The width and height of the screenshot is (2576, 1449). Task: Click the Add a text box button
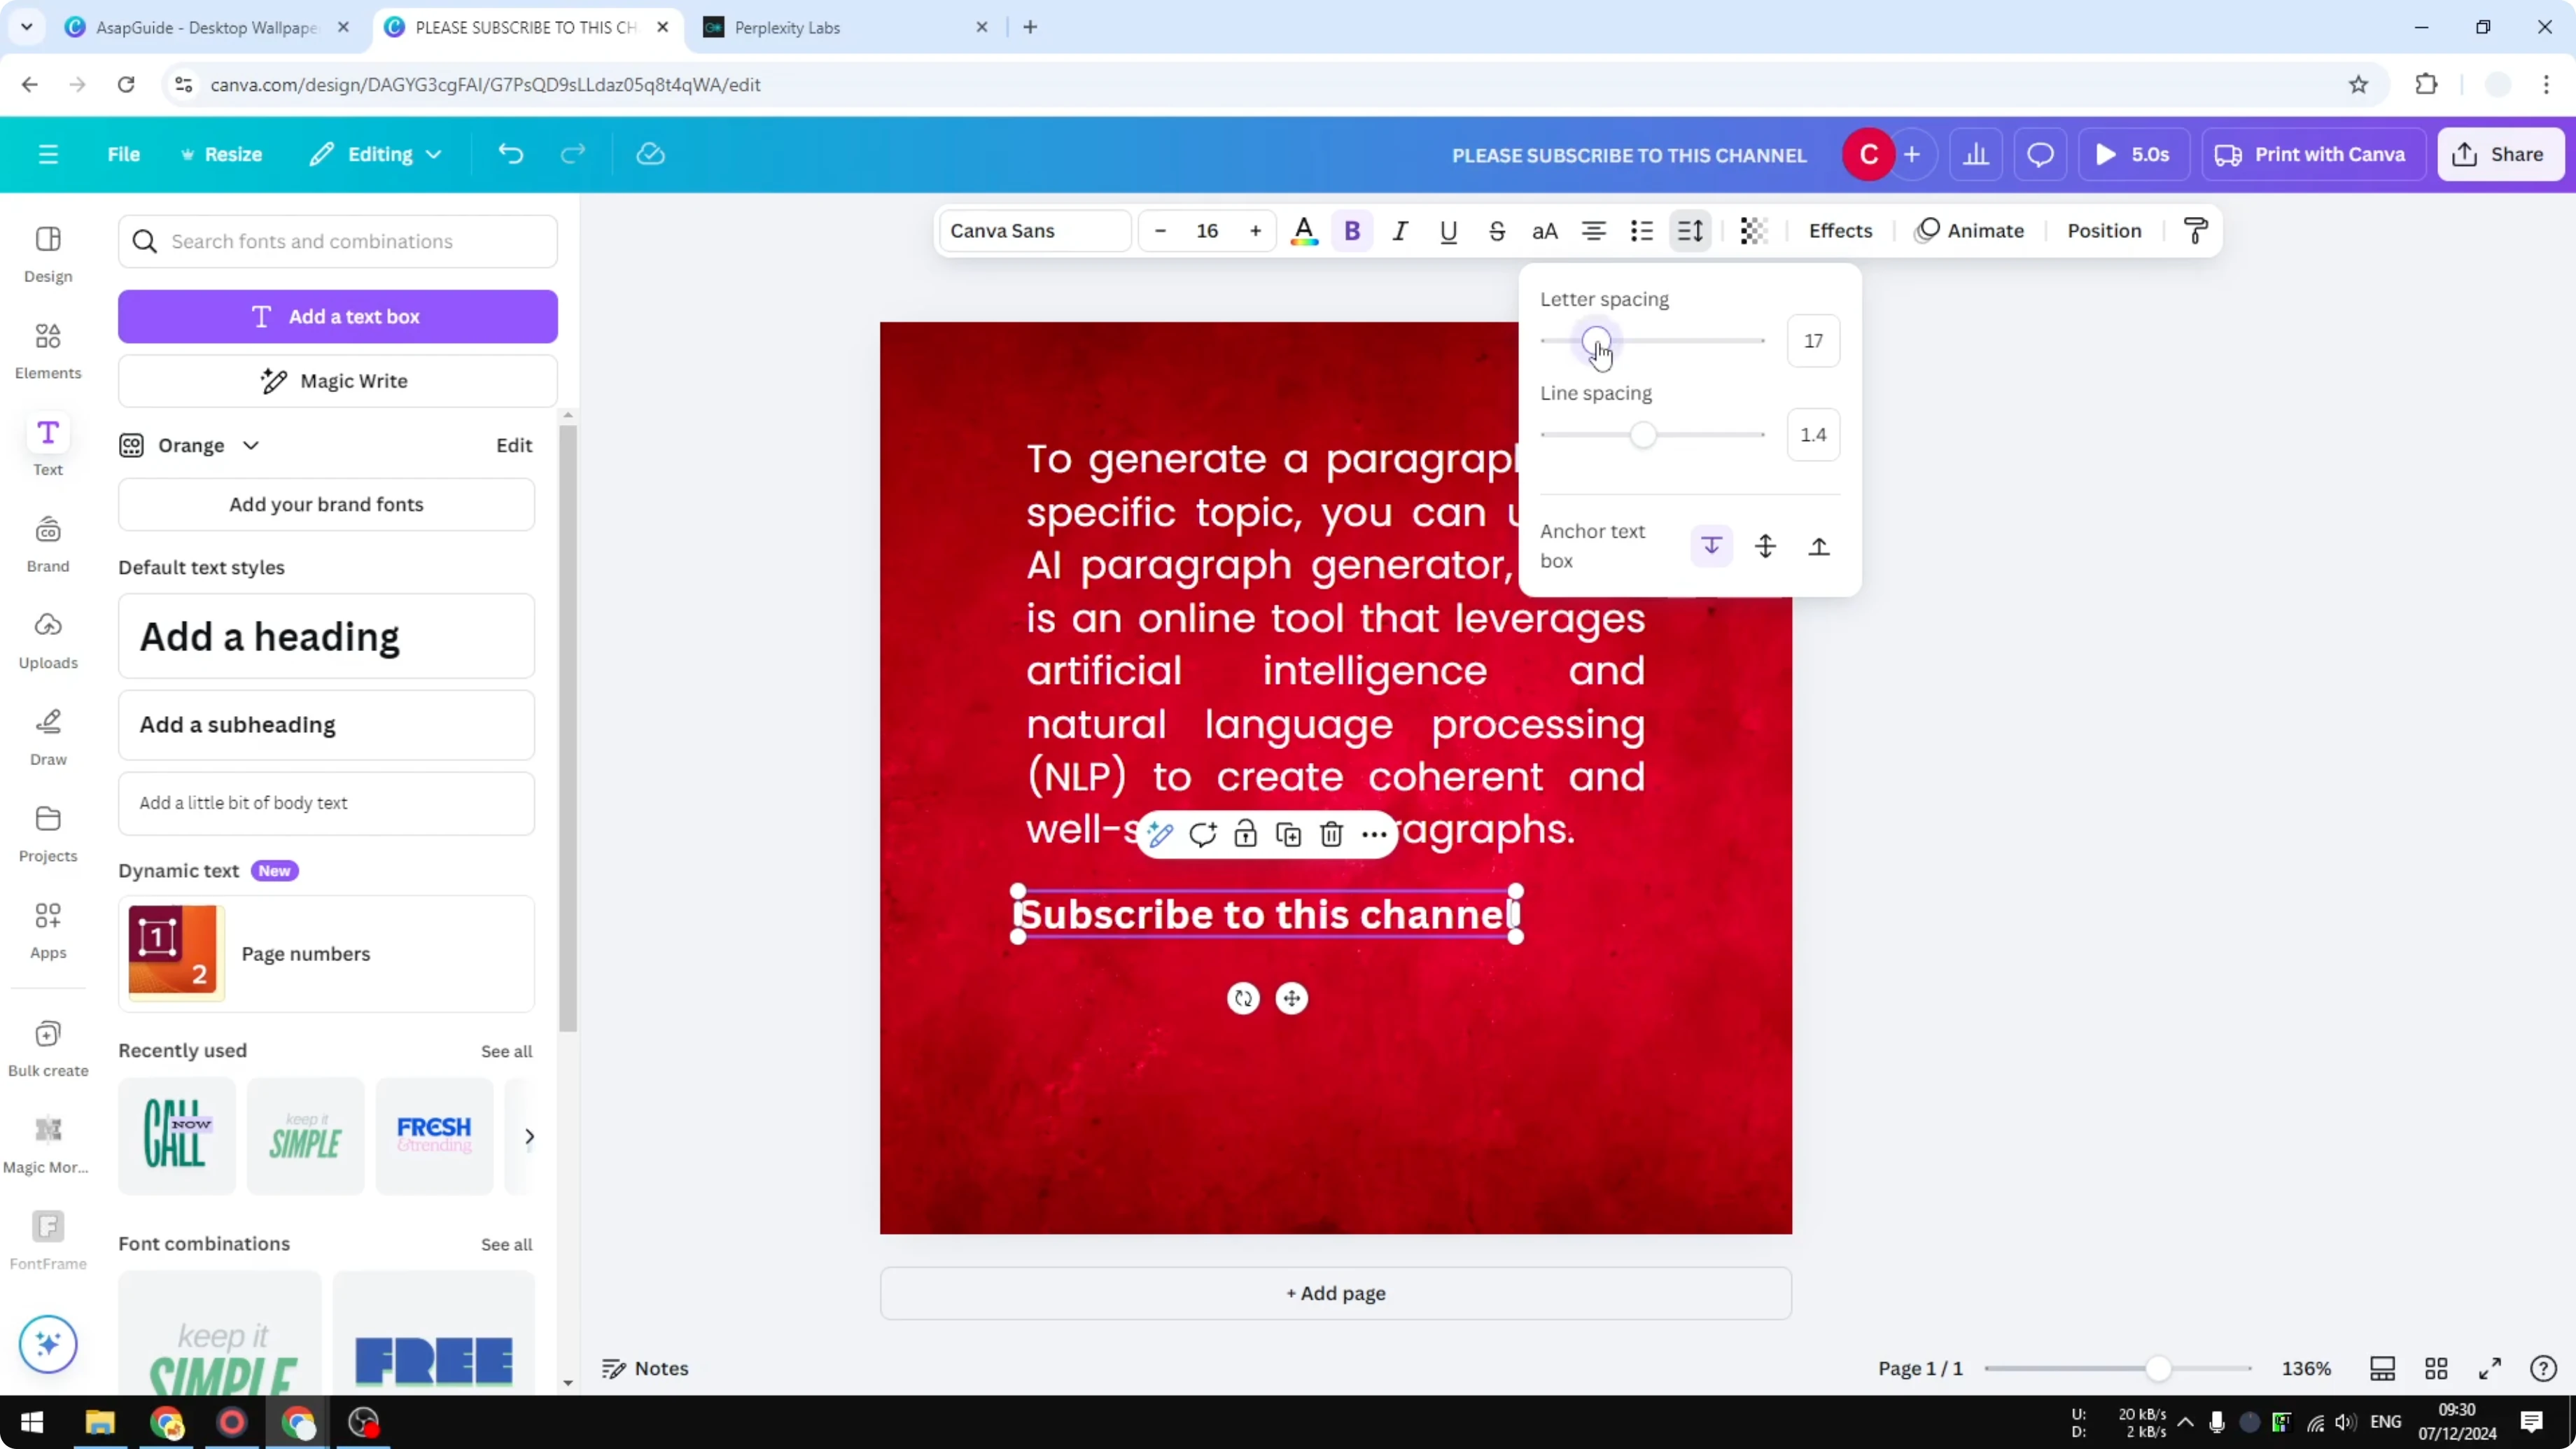337,316
